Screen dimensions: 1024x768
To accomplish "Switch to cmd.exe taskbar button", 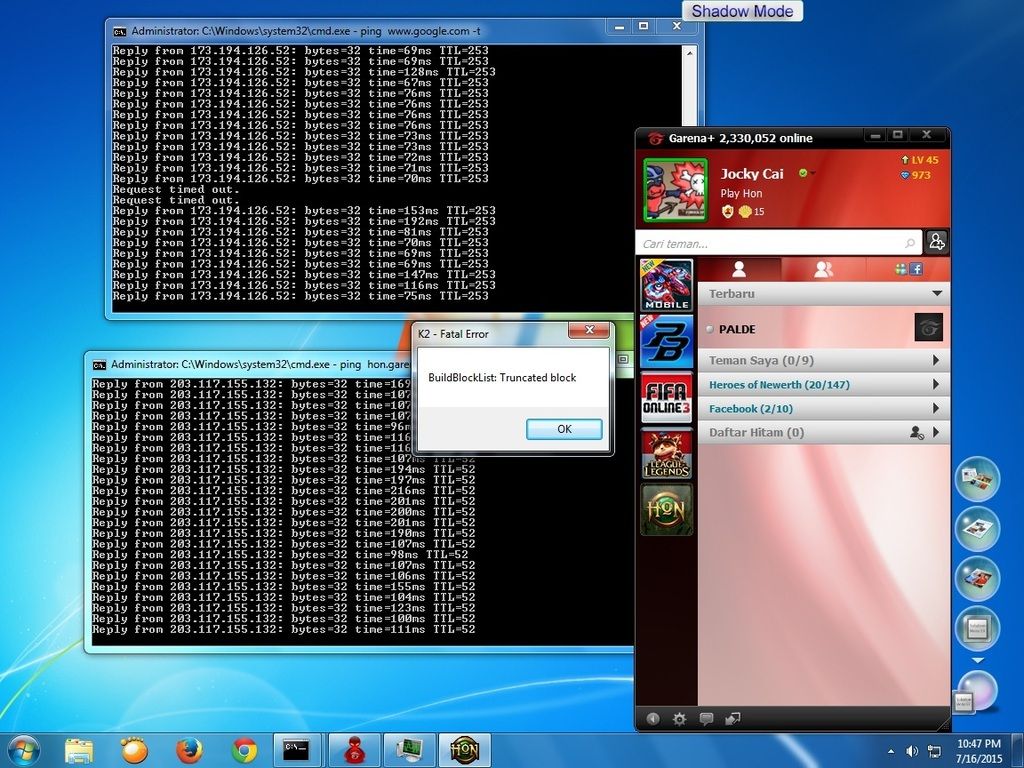I will (296, 750).
